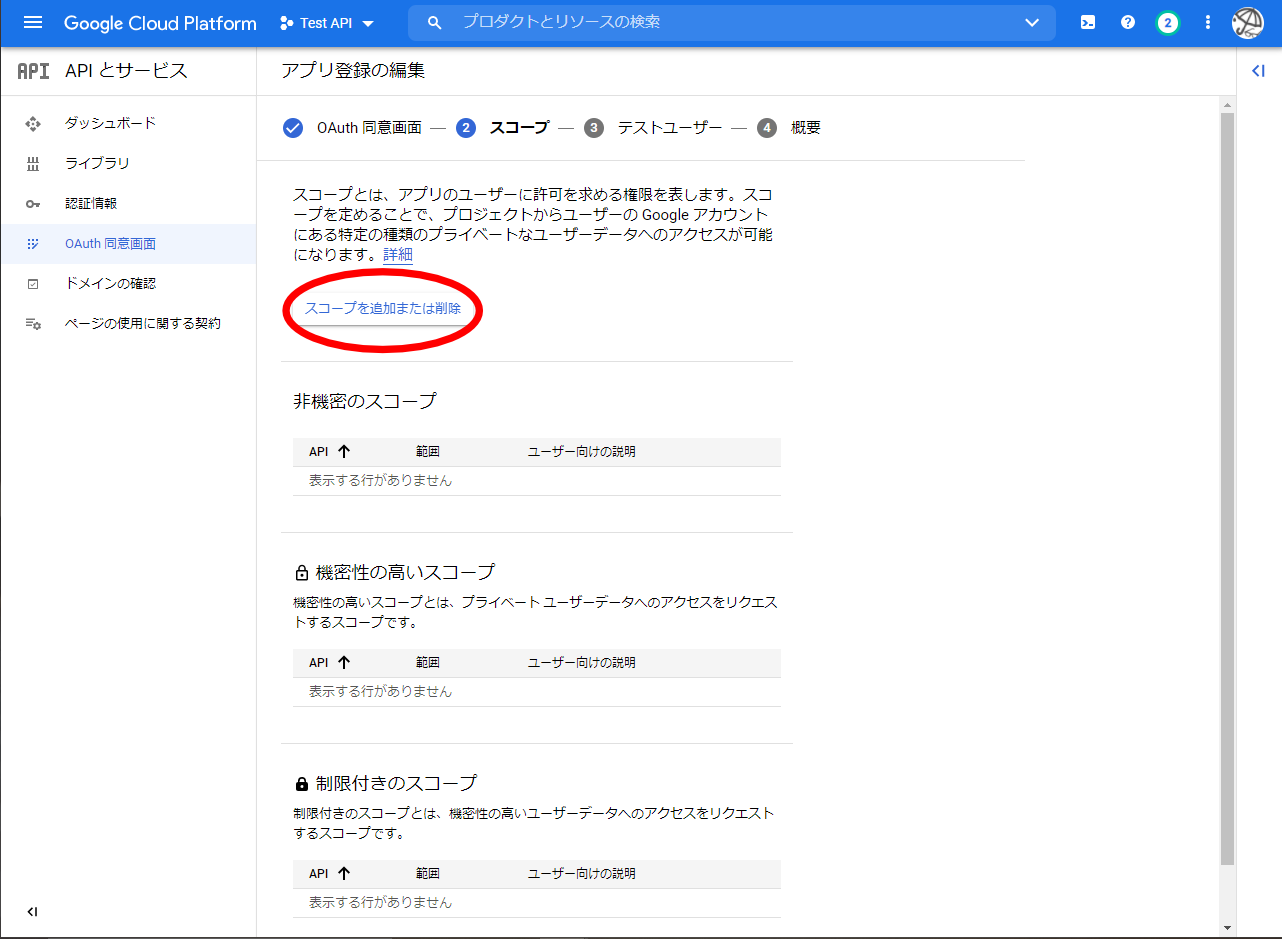Collapse the left navigation panel arrow

(33, 911)
